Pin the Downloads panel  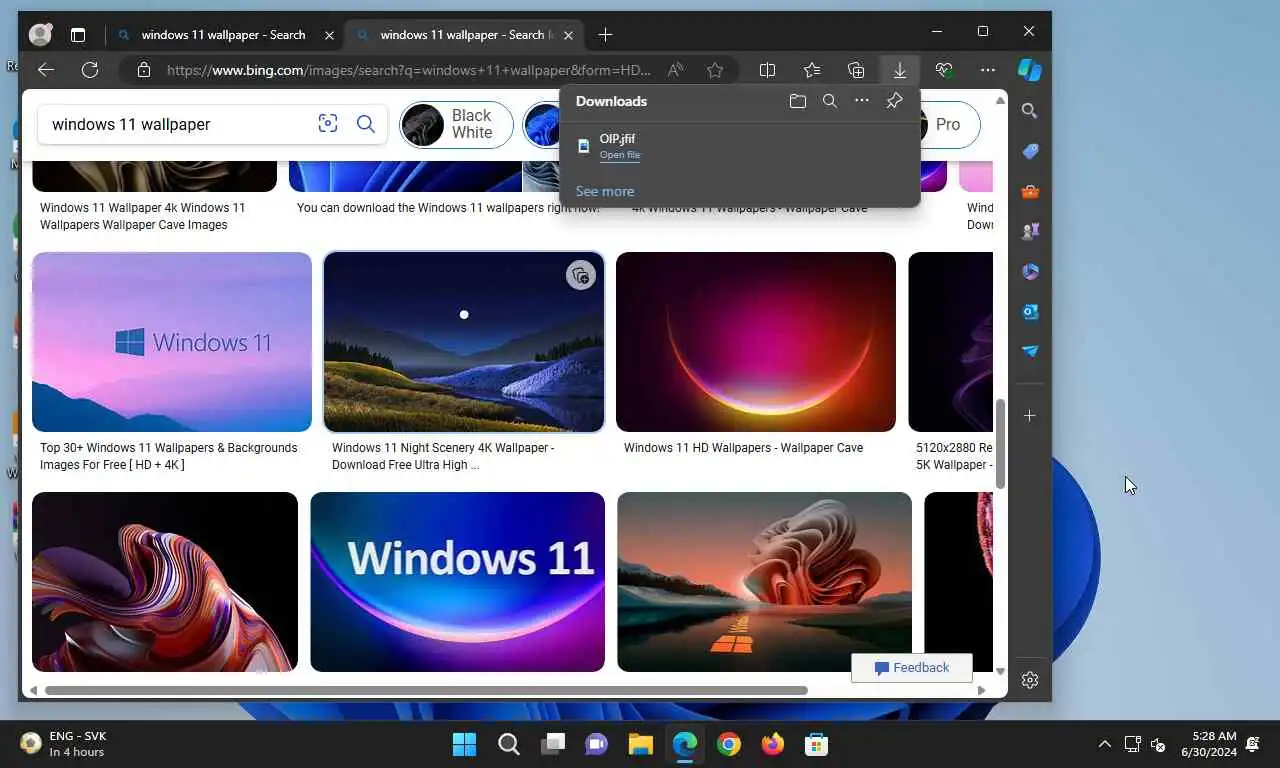coord(895,101)
